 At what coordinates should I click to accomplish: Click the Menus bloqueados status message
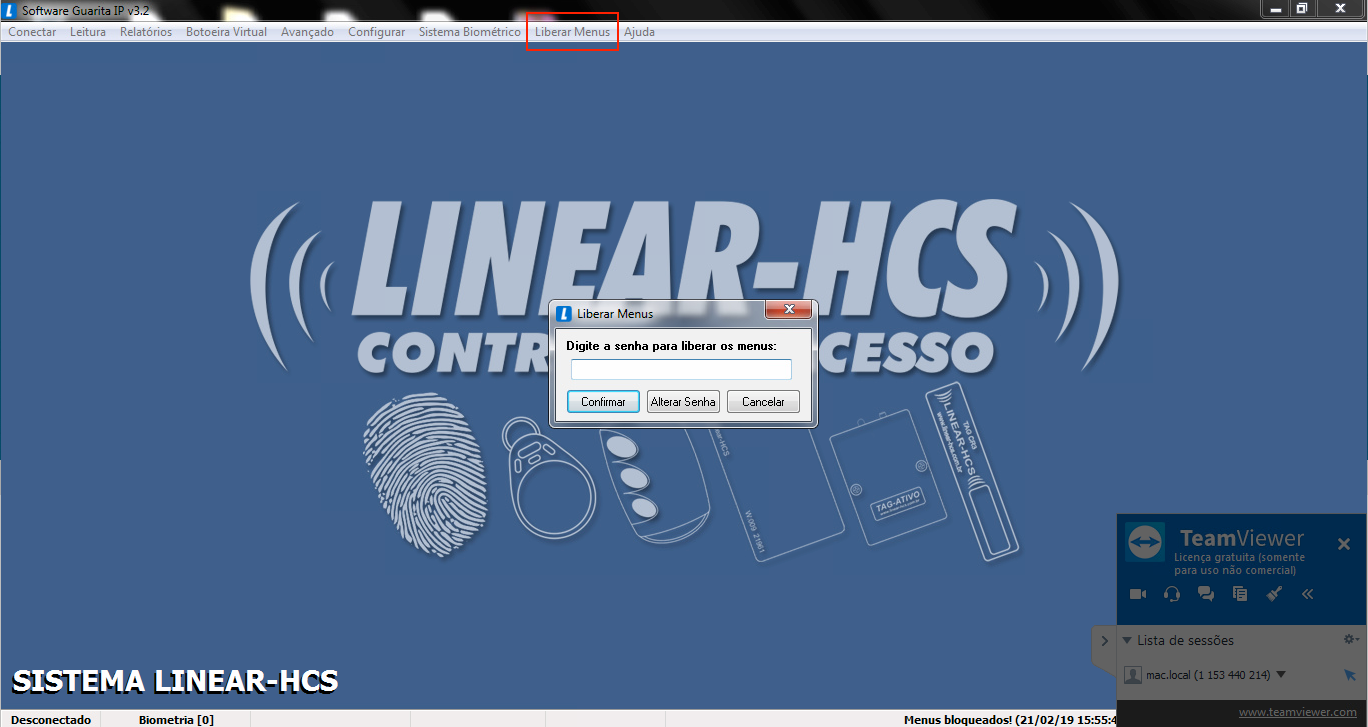[x=1010, y=719]
